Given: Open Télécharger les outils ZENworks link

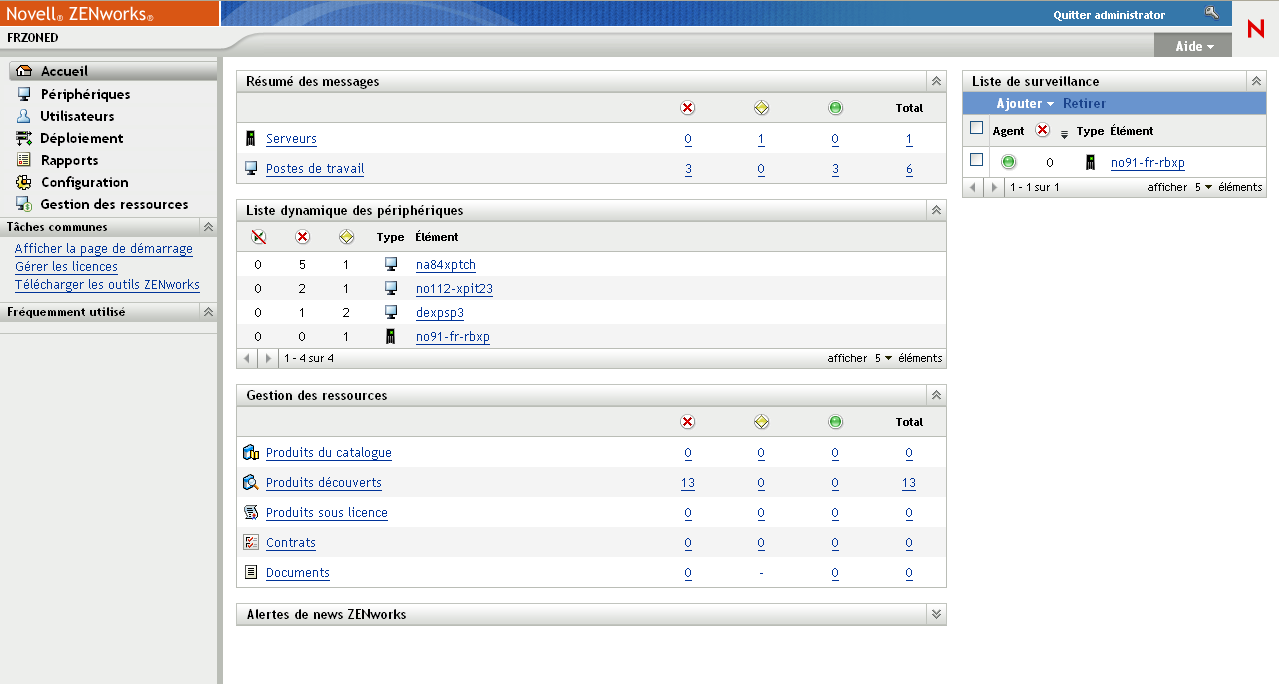Looking at the screenshot, I should coord(107,285).
